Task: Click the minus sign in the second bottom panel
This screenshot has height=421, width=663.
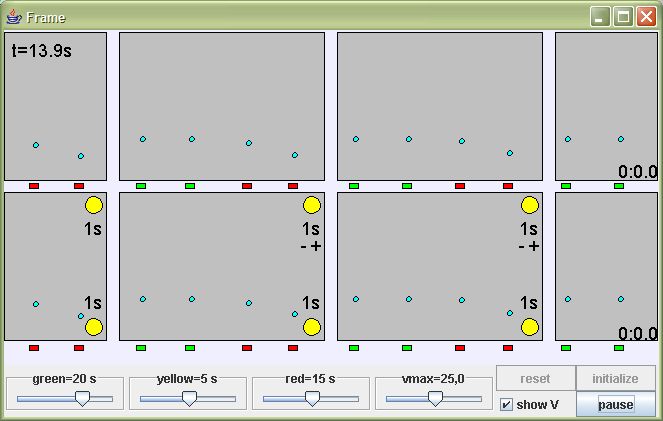Action: click(x=303, y=247)
